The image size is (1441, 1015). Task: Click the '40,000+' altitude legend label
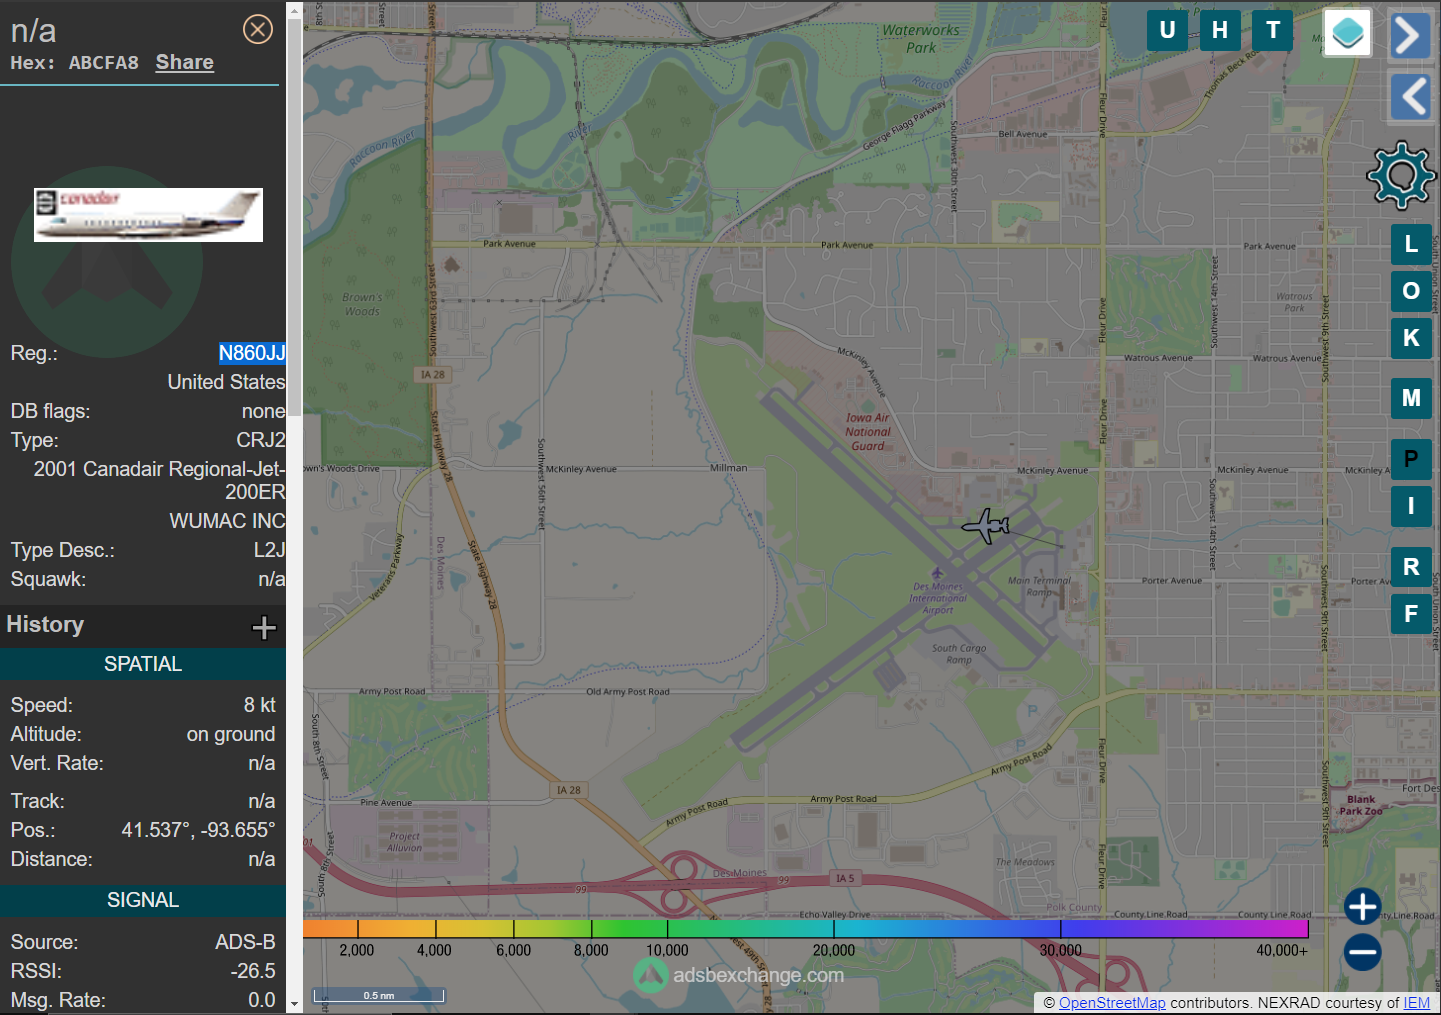(1282, 950)
